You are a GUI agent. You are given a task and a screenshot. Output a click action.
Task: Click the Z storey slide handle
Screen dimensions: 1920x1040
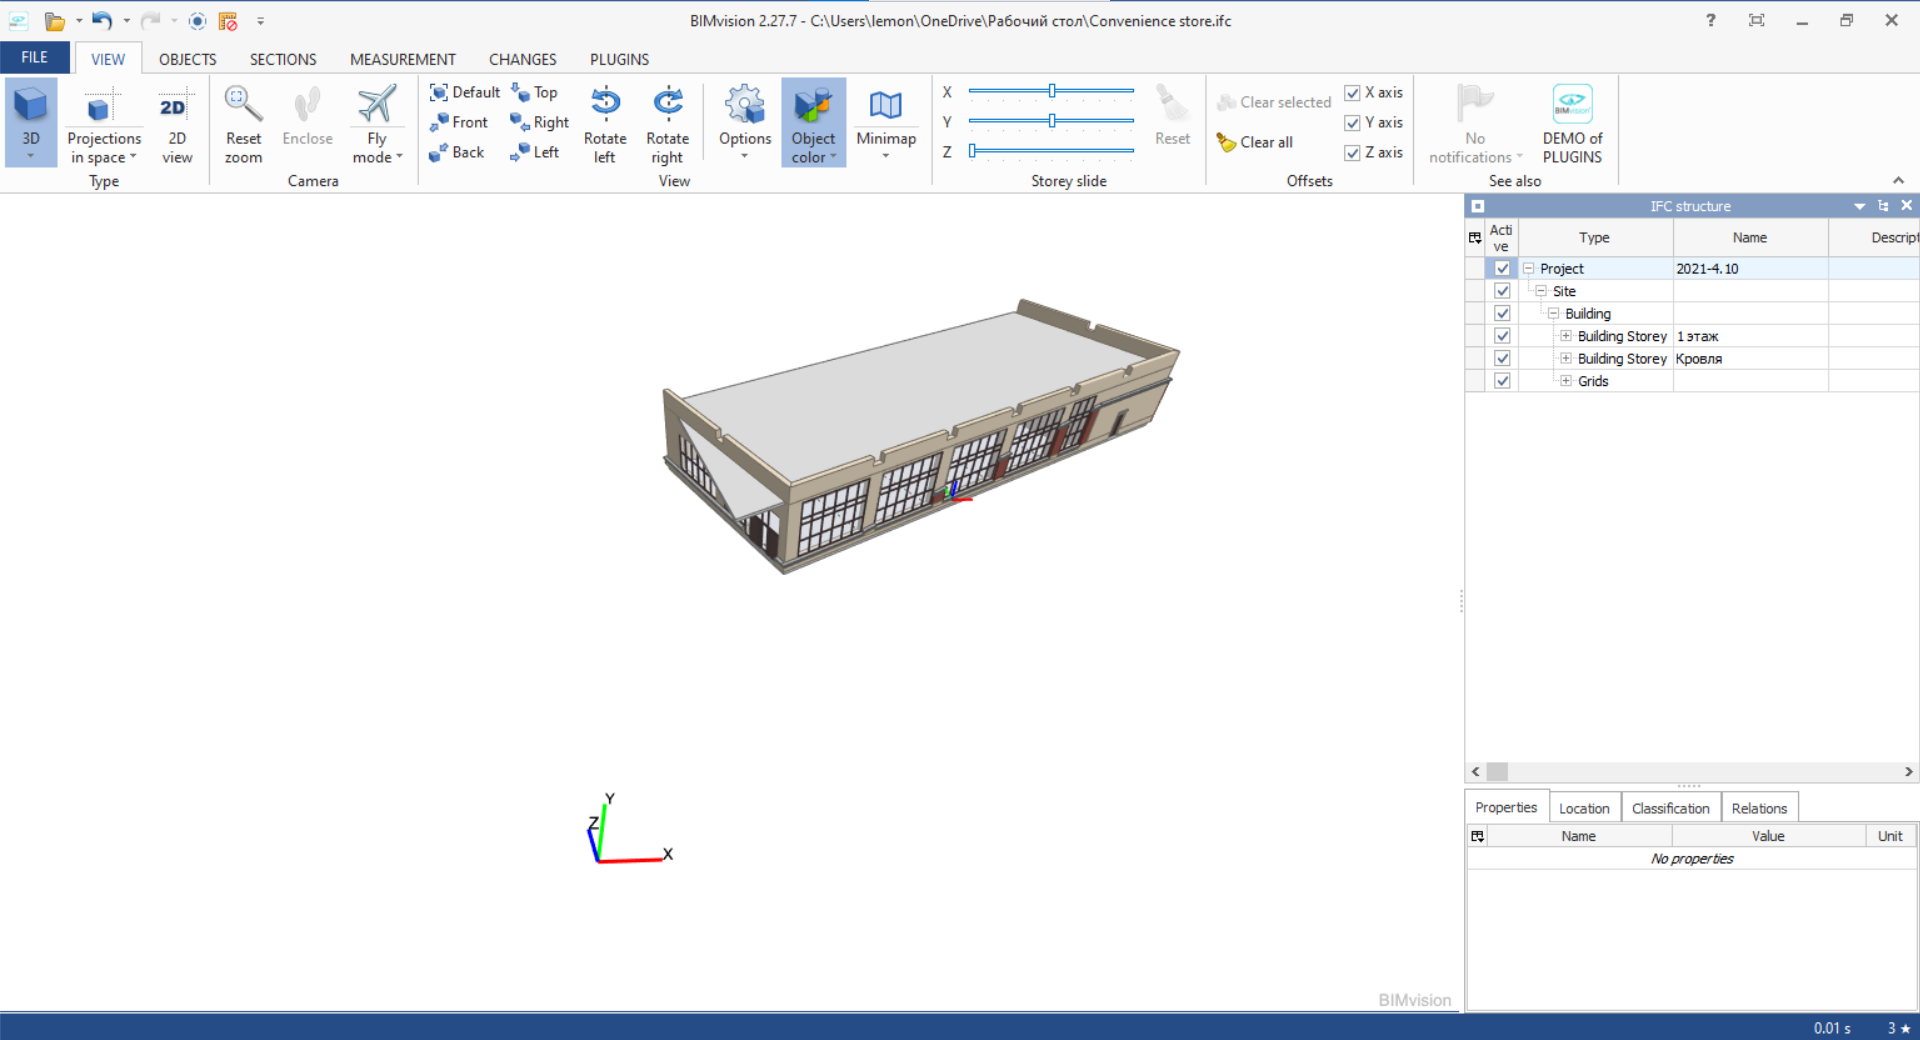(x=972, y=151)
